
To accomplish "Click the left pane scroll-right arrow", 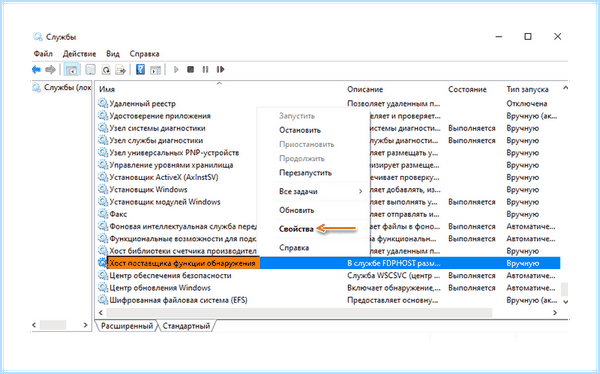I will pos(85,325).
